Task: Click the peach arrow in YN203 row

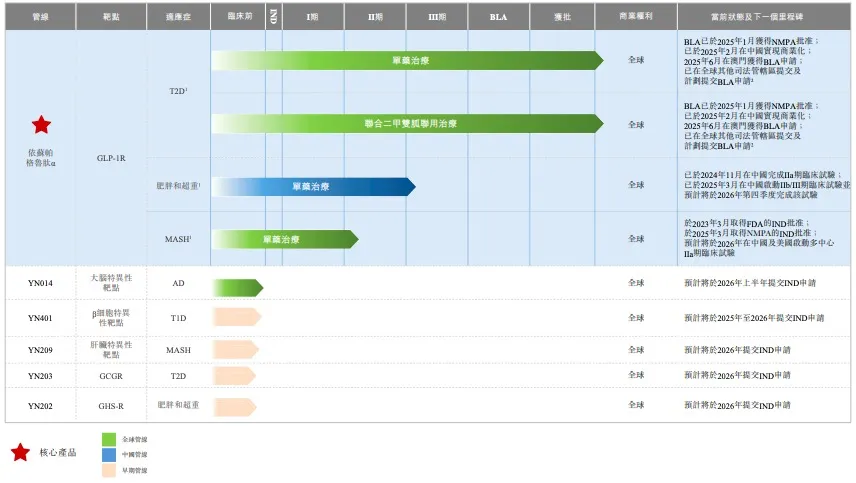Action: coord(236,376)
